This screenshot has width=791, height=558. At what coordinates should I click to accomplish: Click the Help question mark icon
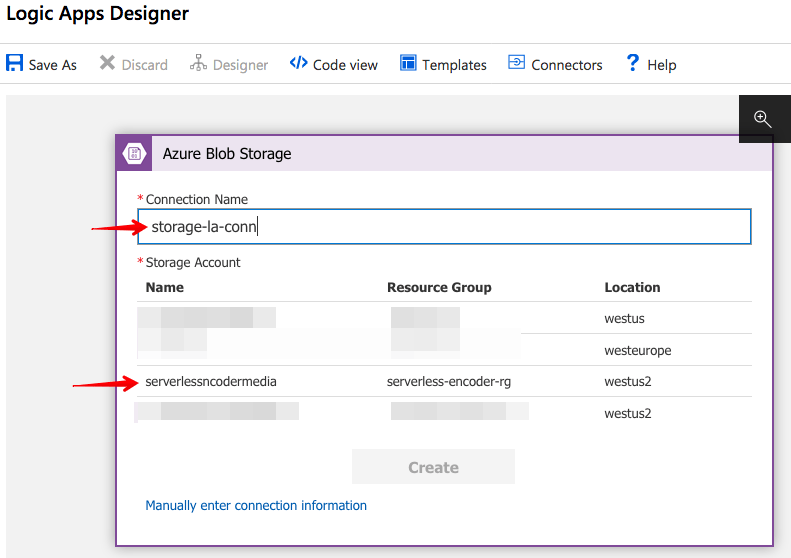point(632,64)
